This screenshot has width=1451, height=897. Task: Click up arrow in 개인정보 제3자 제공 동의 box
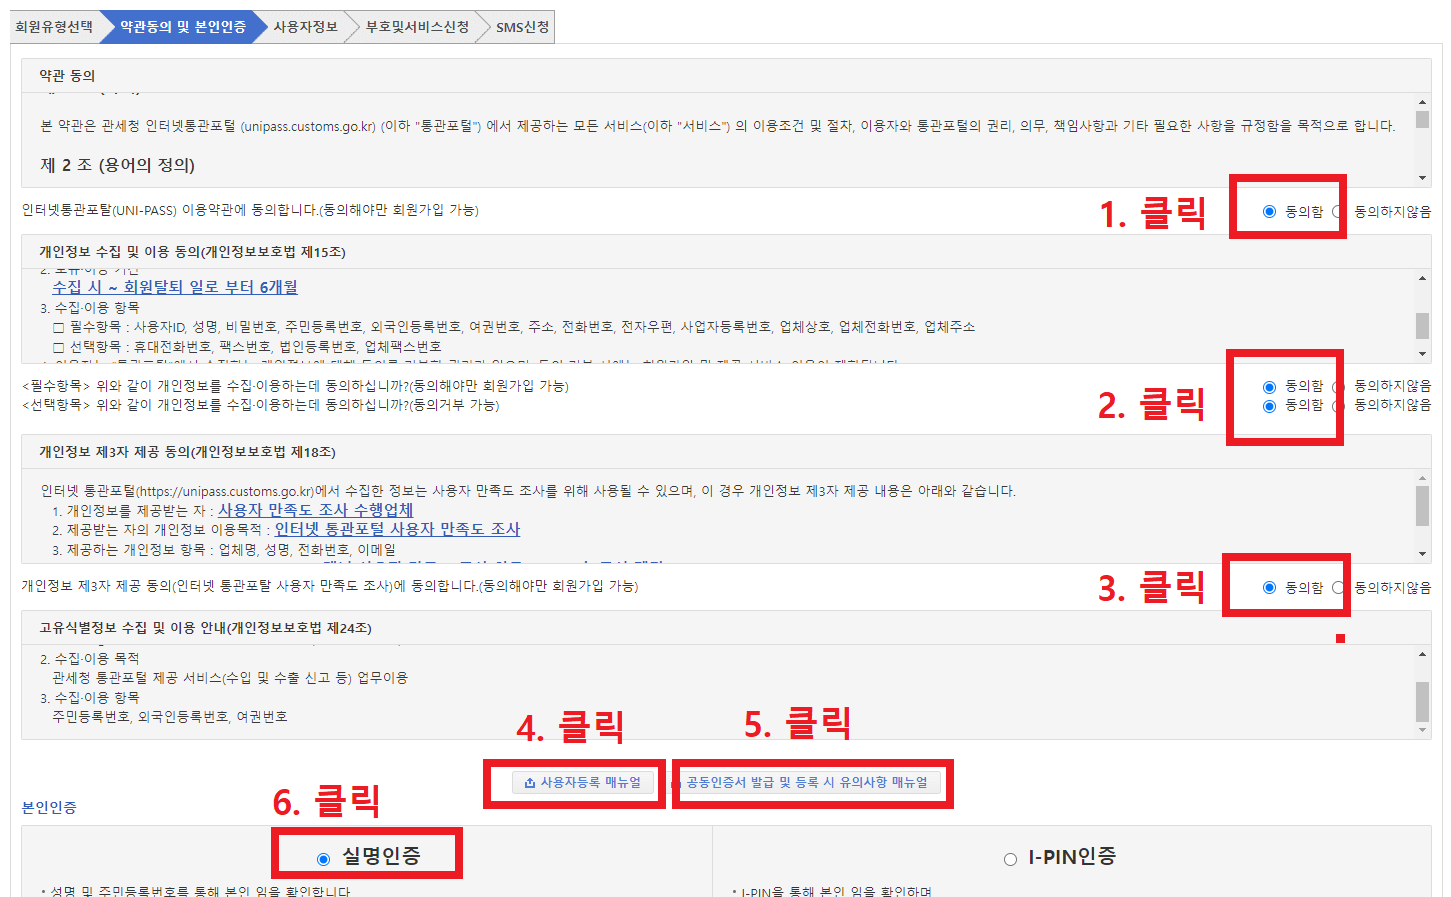[1422, 478]
